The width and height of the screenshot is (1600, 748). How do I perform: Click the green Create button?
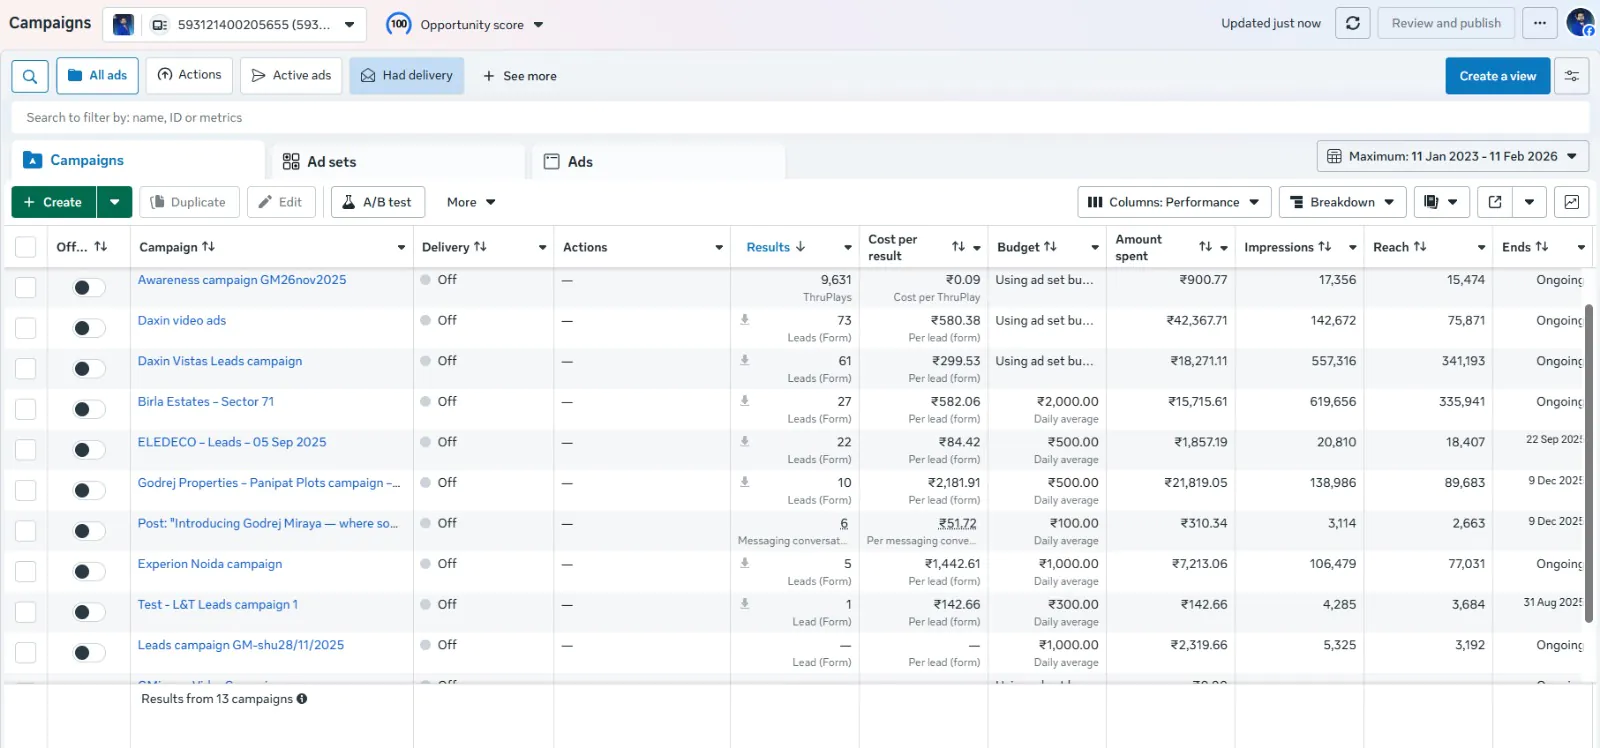point(54,202)
